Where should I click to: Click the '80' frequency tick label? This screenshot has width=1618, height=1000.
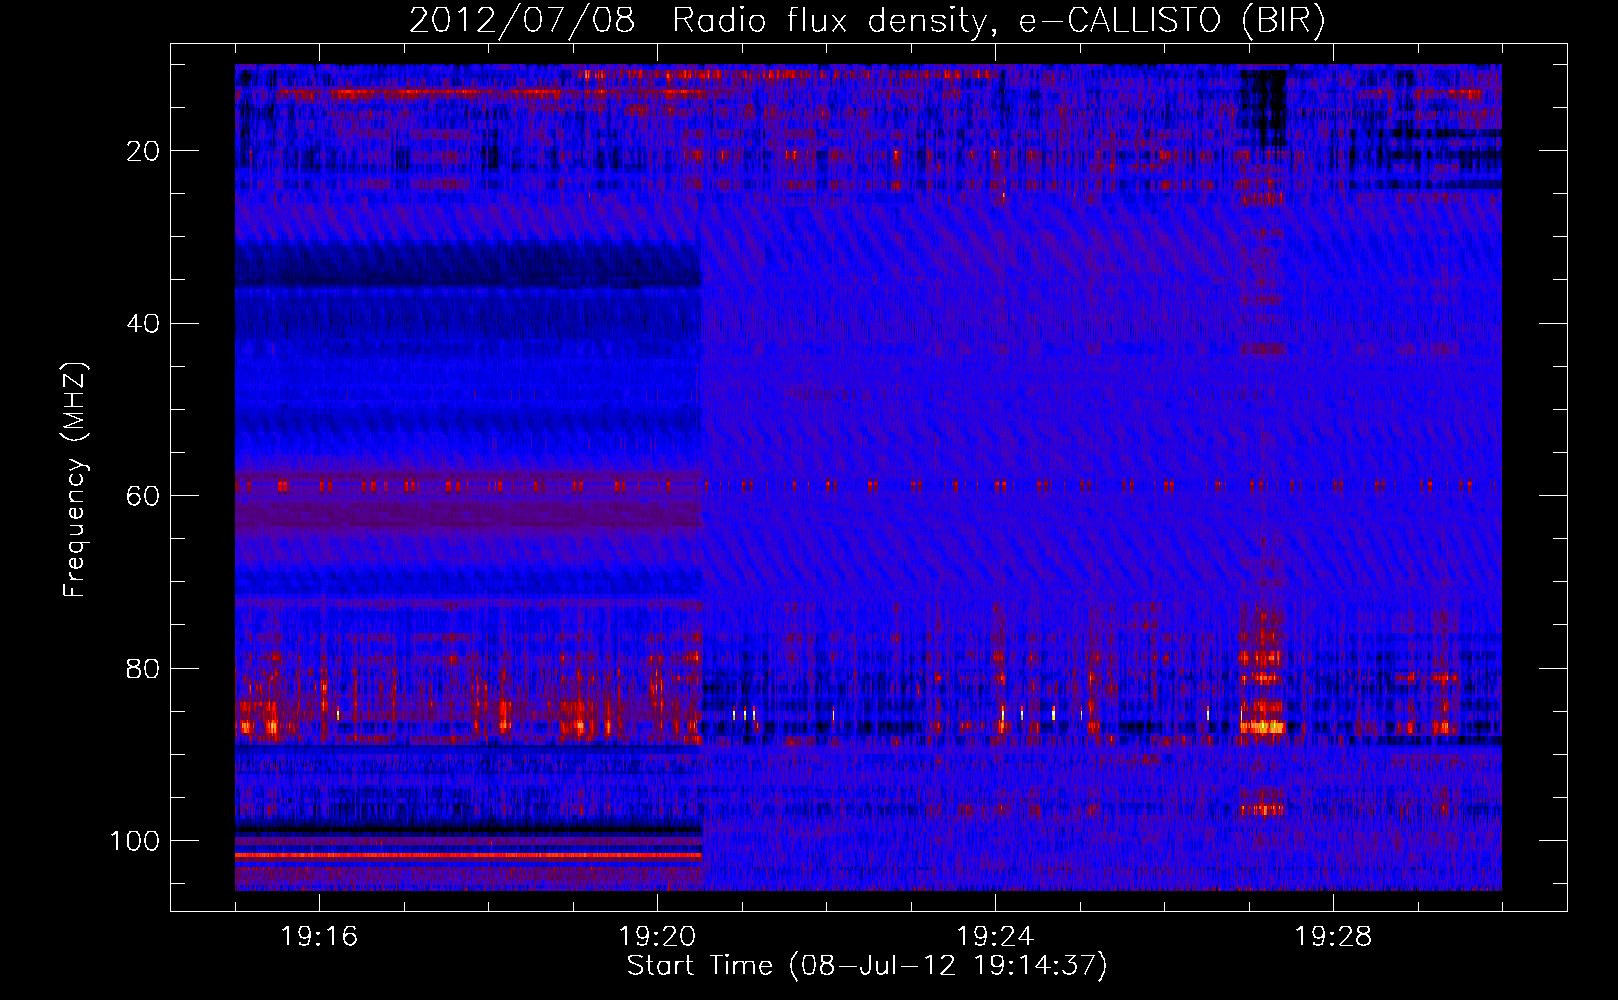click(x=144, y=668)
